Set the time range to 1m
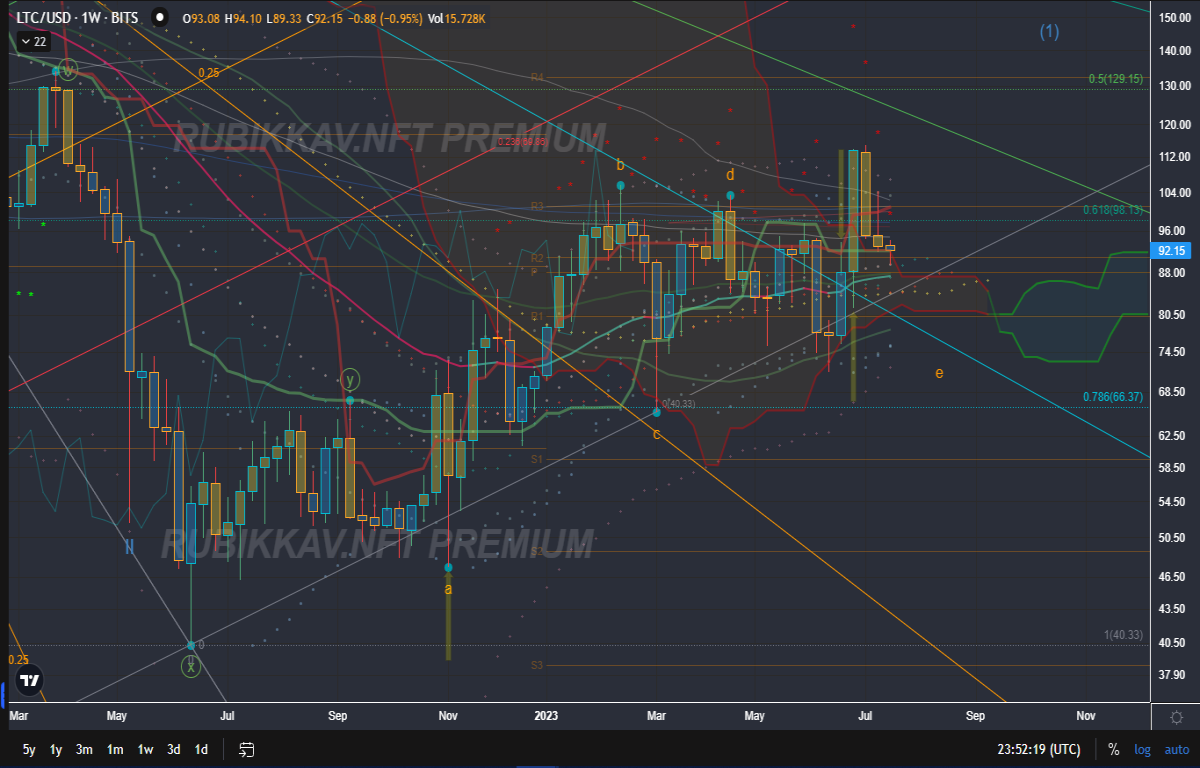The width and height of the screenshot is (1200, 768). coord(115,749)
